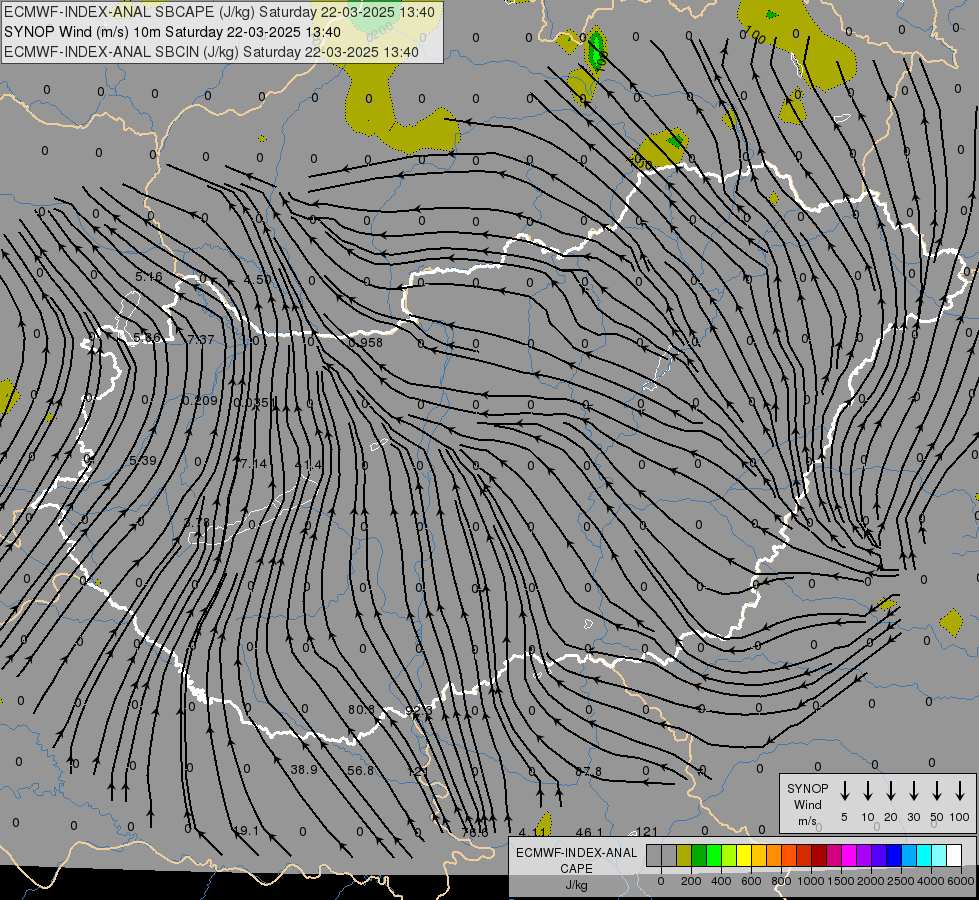This screenshot has height=900, width=979.
Task: Choose the pure blue CAPE legend swatch
Action: 895,855
